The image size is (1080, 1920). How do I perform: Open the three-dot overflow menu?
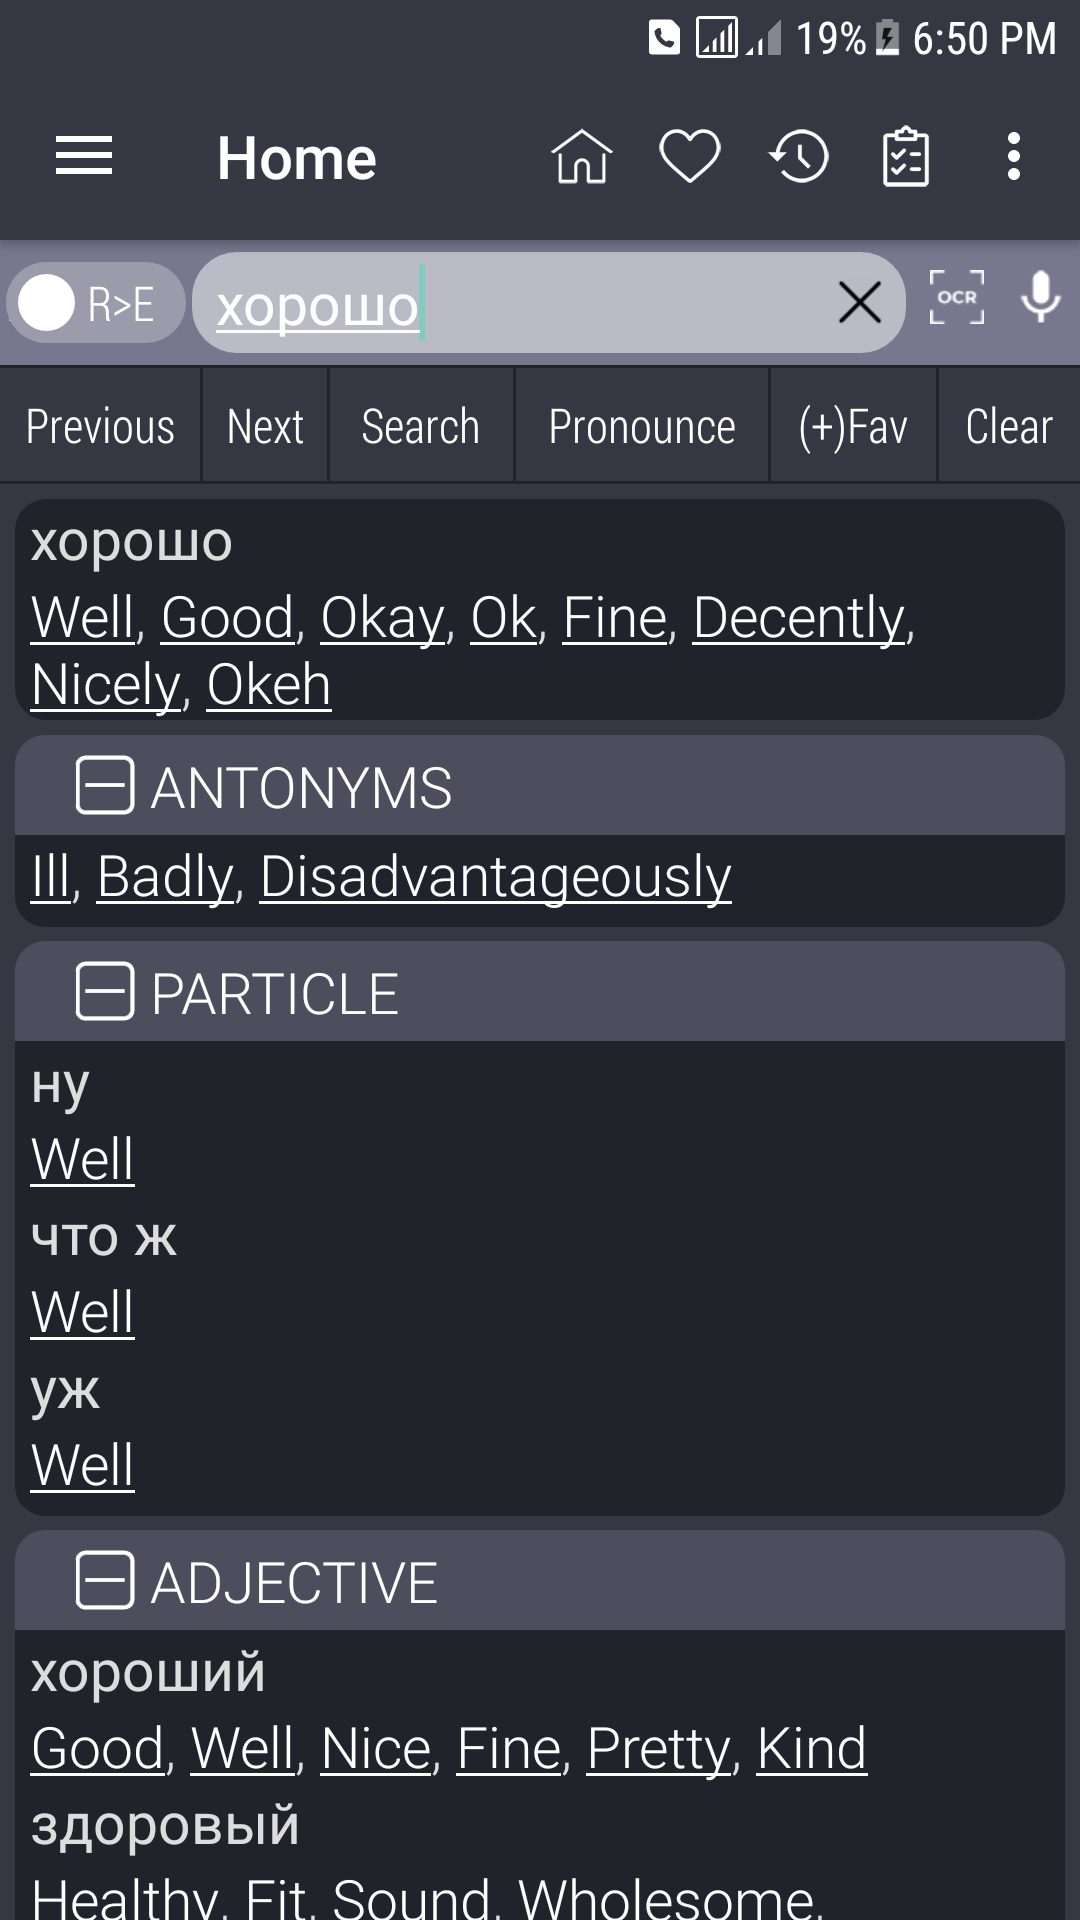pos(1014,157)
